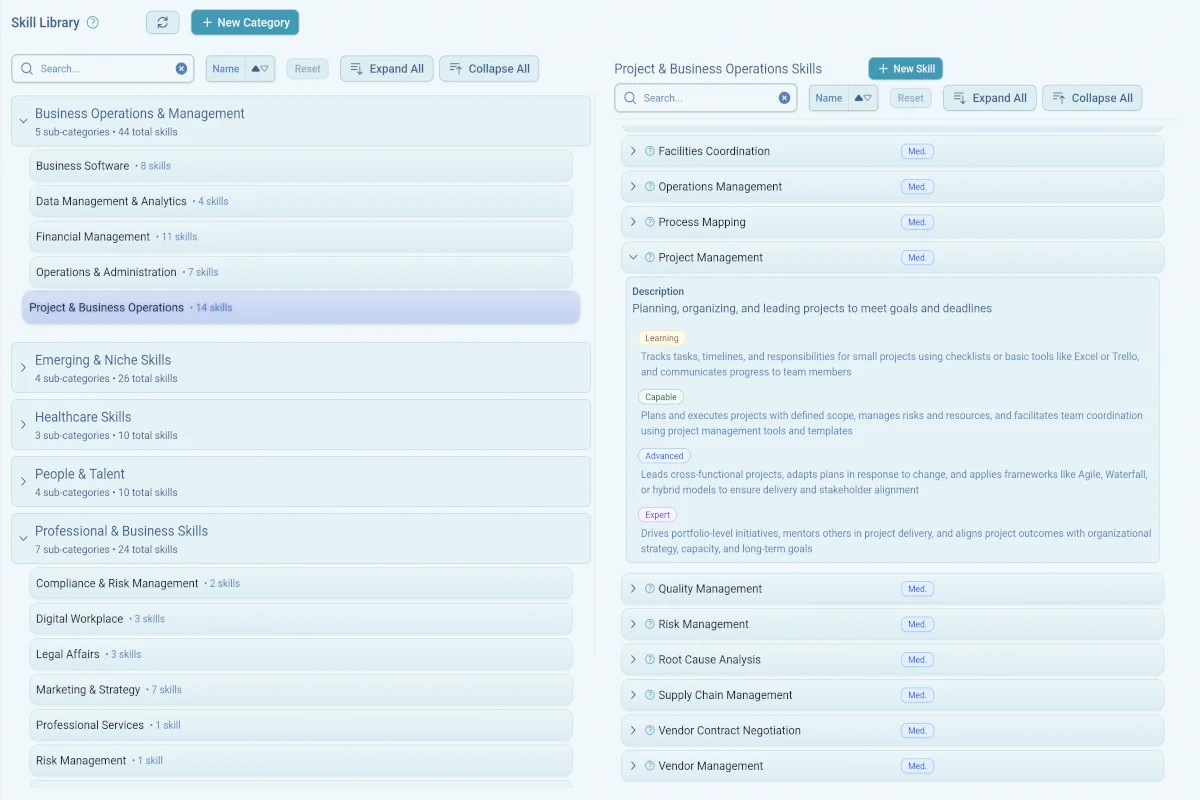Screen dimensions: 1200x800
Task: Expand the Healthcare Skills category
Action: (x=23, y=425)
